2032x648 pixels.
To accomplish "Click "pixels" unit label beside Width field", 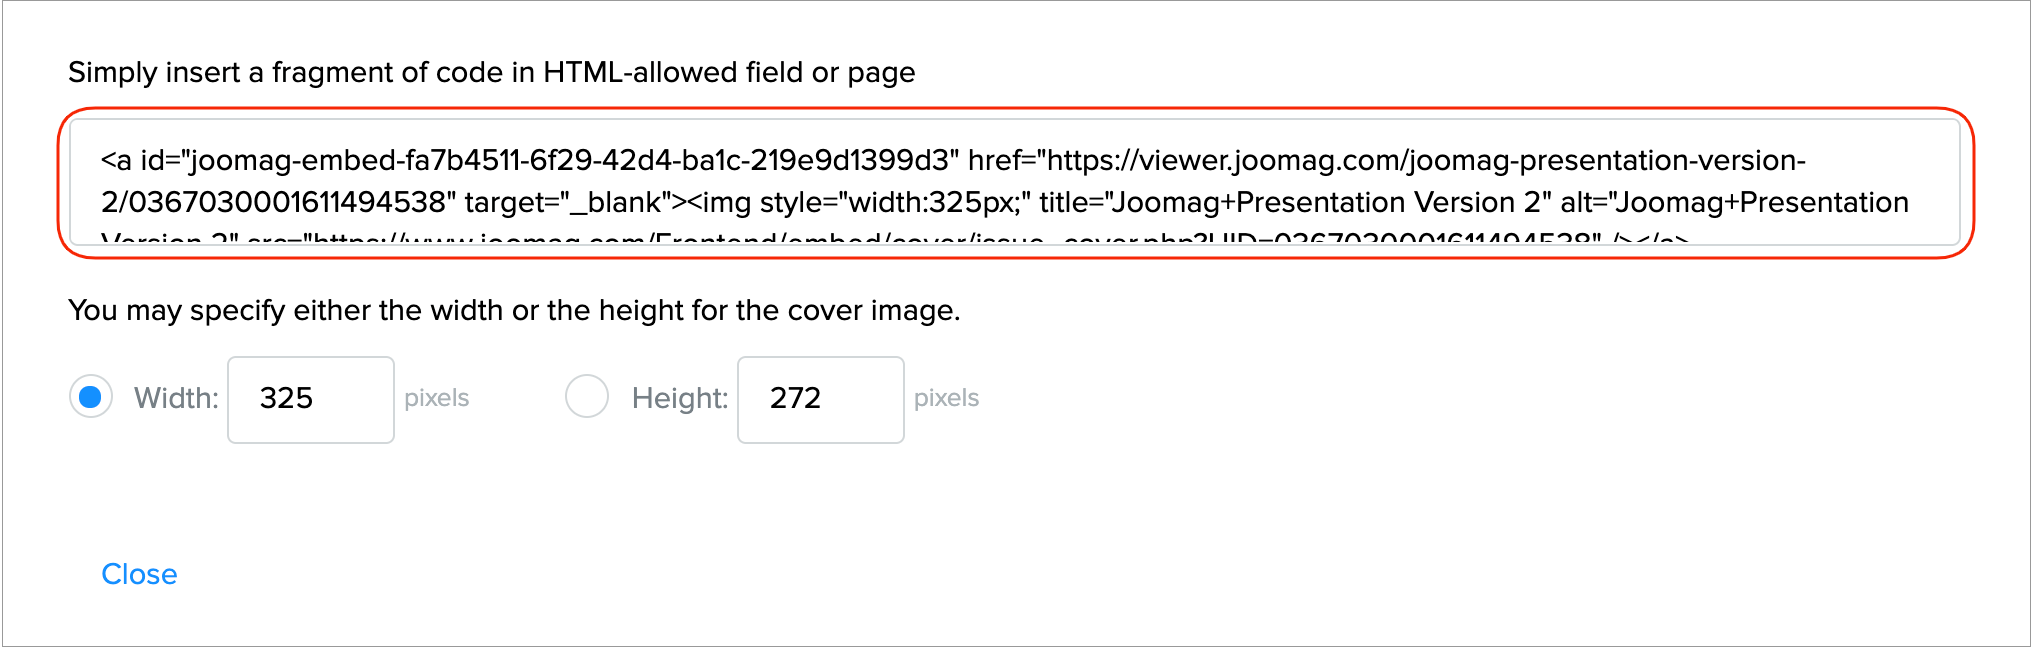I will pyautogui.click(x=437, y=398).
